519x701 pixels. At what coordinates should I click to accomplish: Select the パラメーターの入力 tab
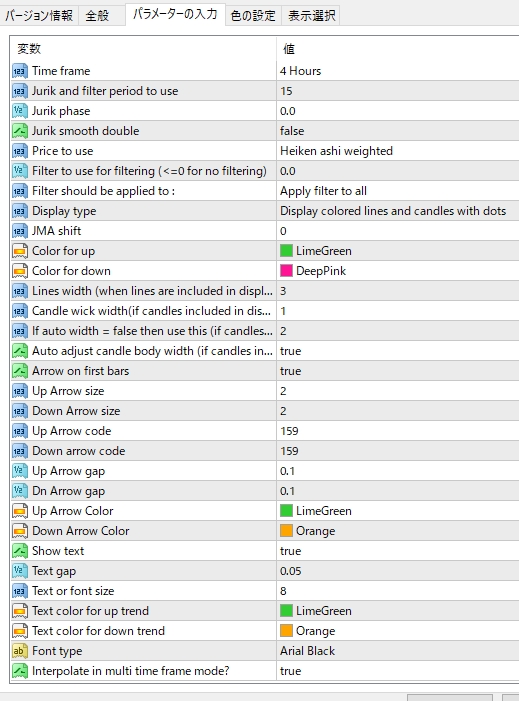[x=175, y=14]
